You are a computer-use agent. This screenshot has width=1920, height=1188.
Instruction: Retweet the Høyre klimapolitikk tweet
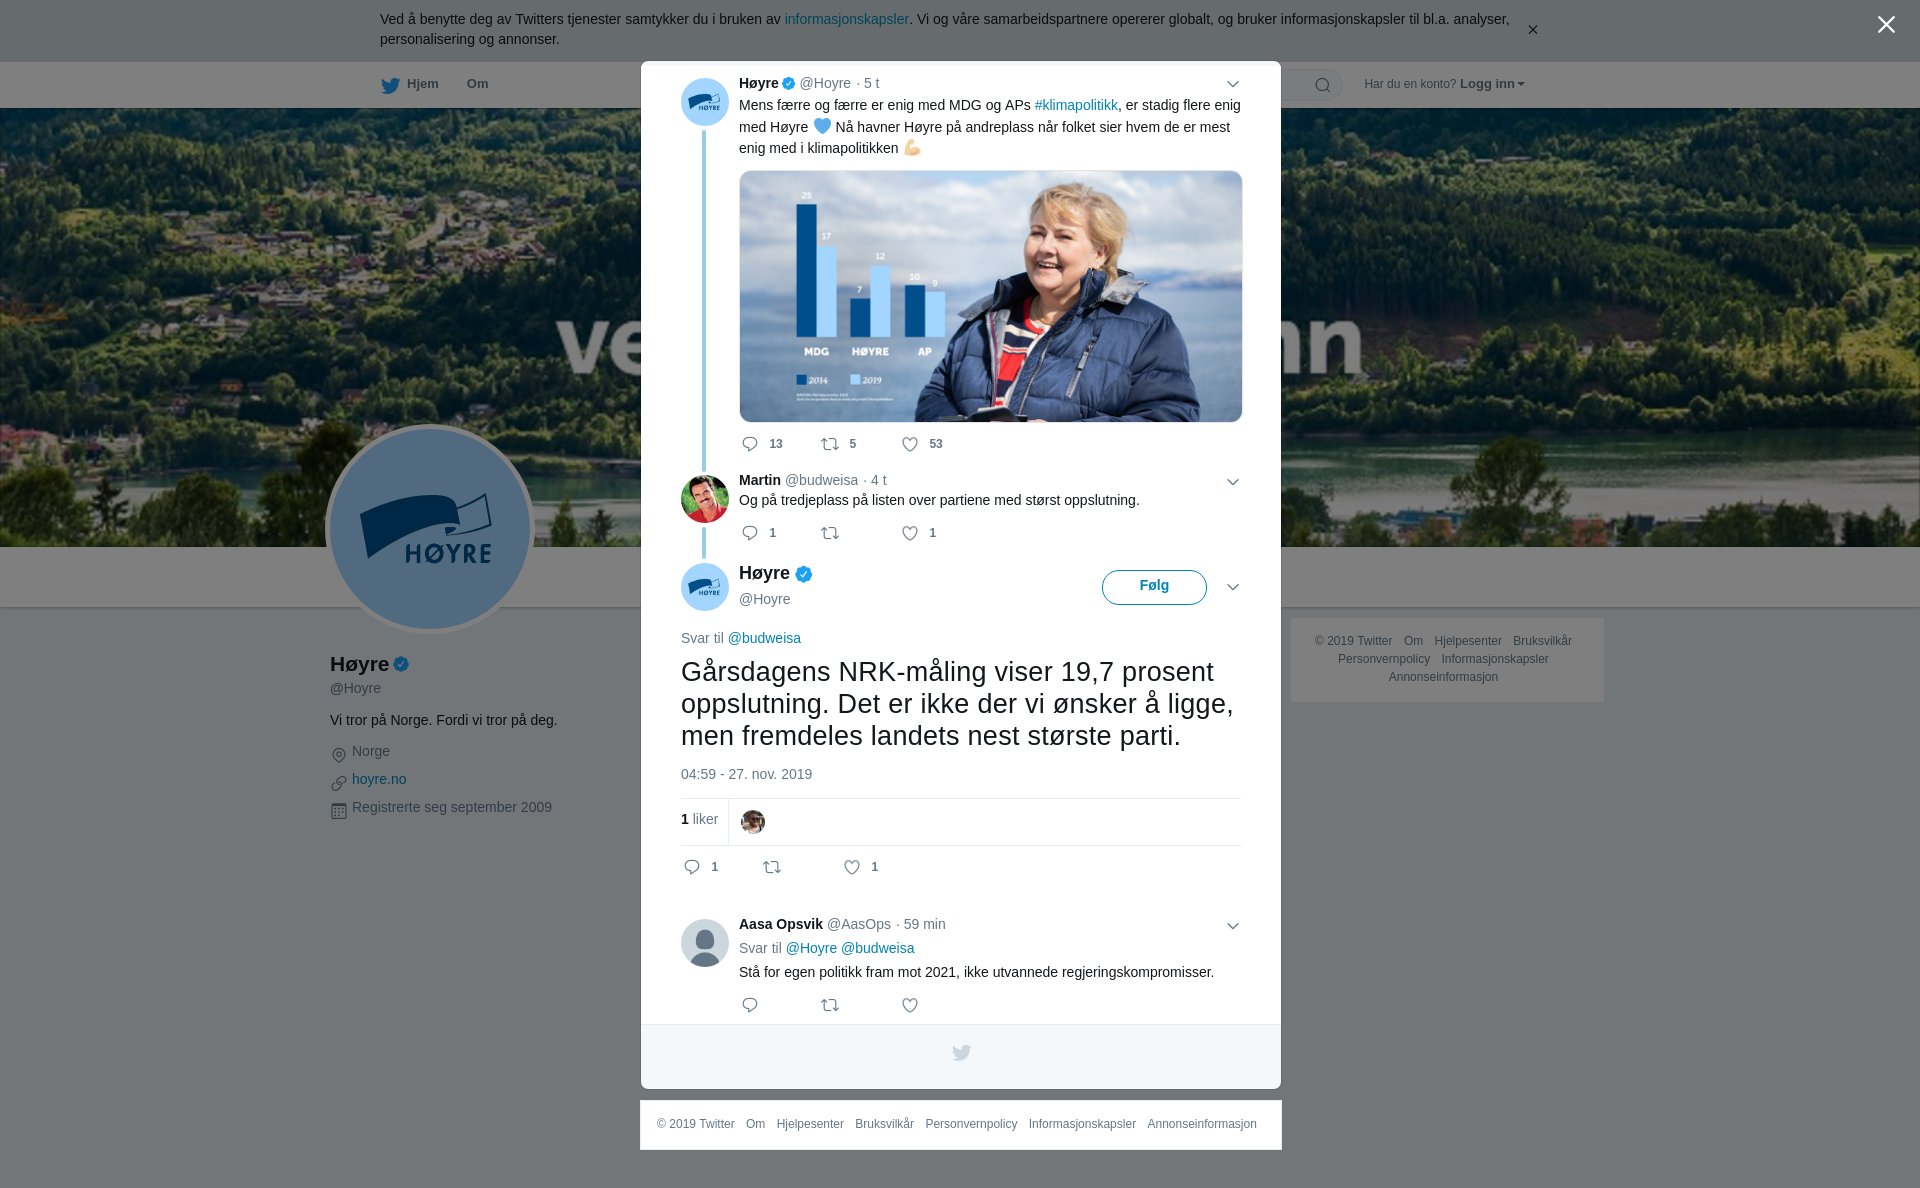click(x=830, y=445)
